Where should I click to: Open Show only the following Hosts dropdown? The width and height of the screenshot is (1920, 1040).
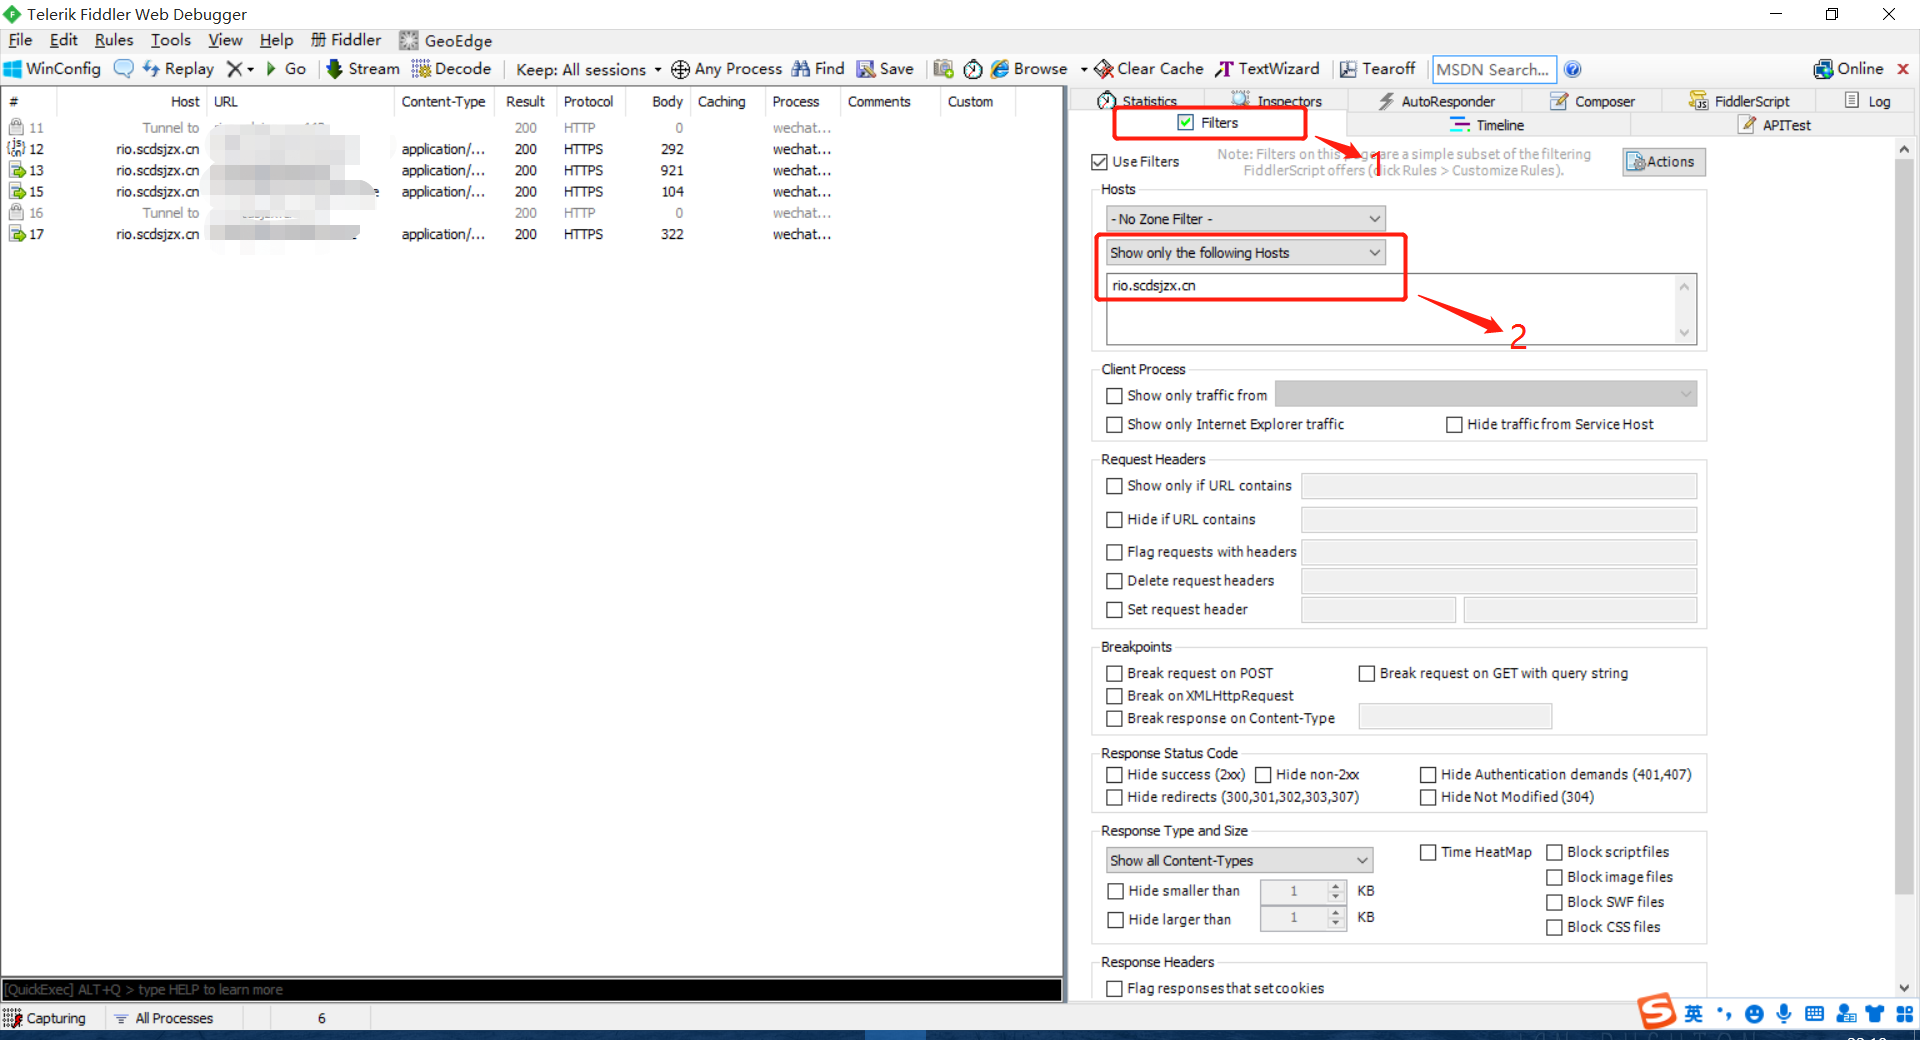pos(1245,253)
